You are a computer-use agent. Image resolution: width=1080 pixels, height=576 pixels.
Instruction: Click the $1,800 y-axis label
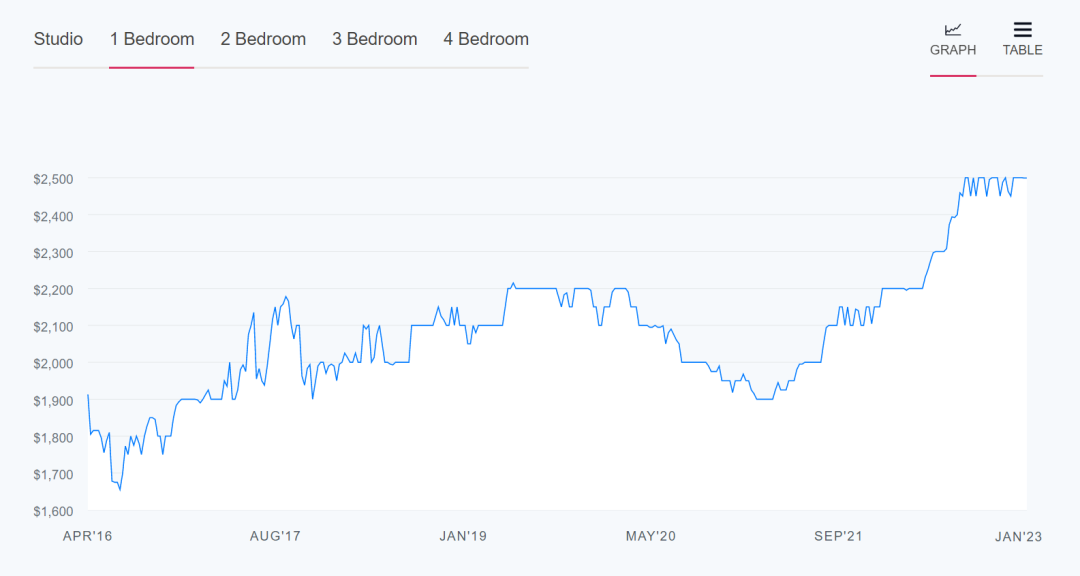click(52, 438)
